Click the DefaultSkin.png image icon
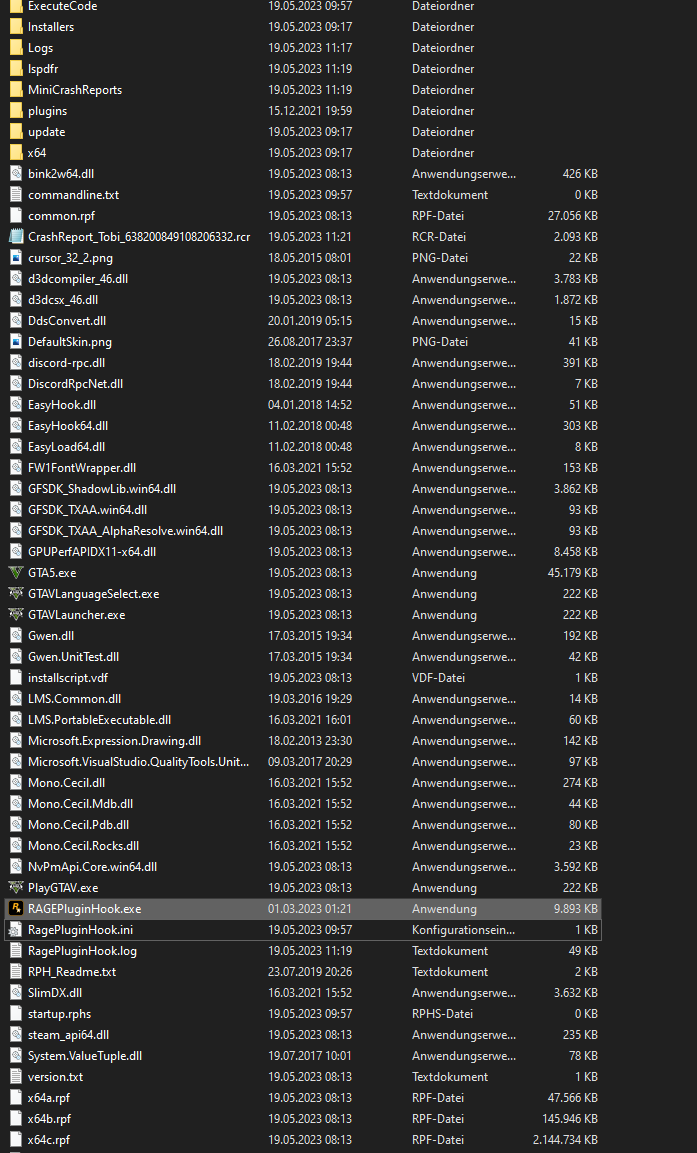The width and height of the screenshot is (697, 1153). point(16,342)
